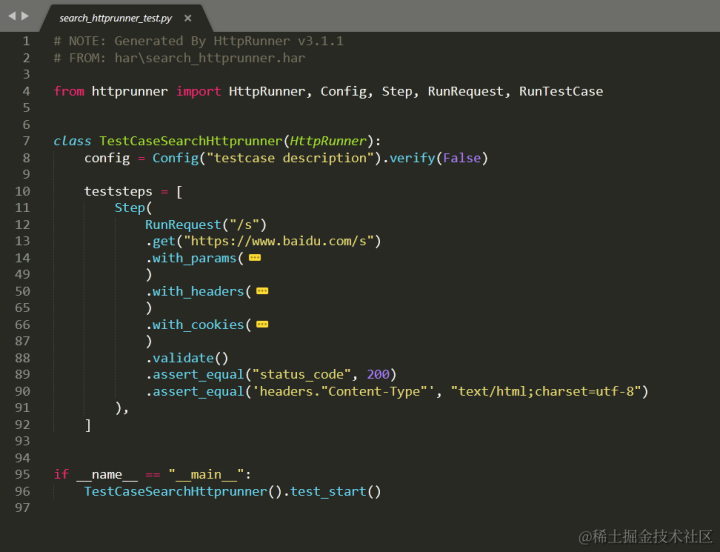720x552 pixels.
Task: Expand the folded with_headers block
Action: 262,291
